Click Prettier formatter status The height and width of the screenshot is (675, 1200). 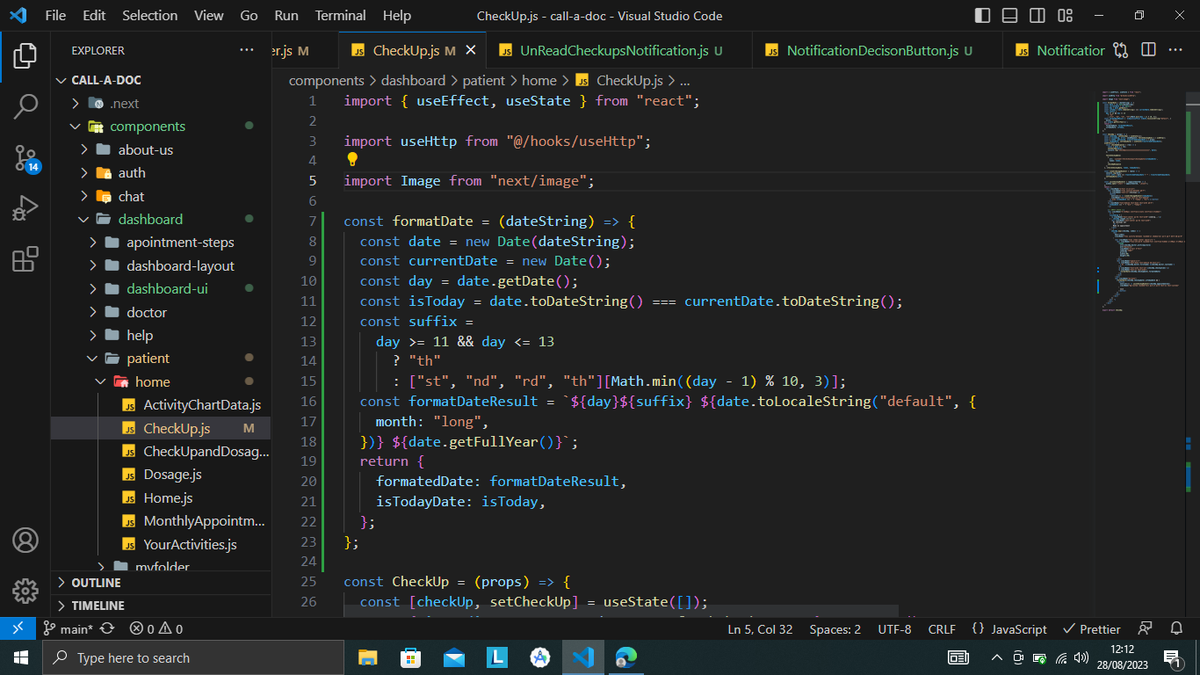(1092, 629)
